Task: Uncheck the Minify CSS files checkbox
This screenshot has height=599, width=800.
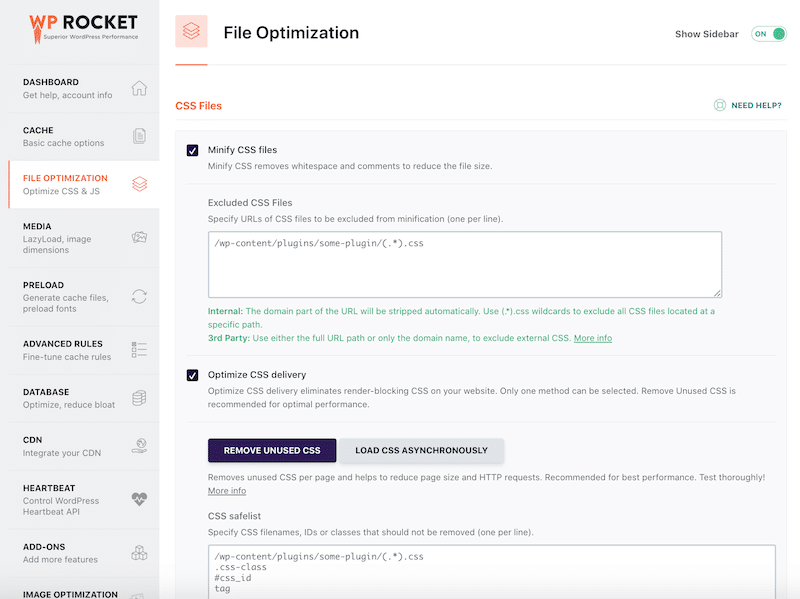Action: pos(193,150)
